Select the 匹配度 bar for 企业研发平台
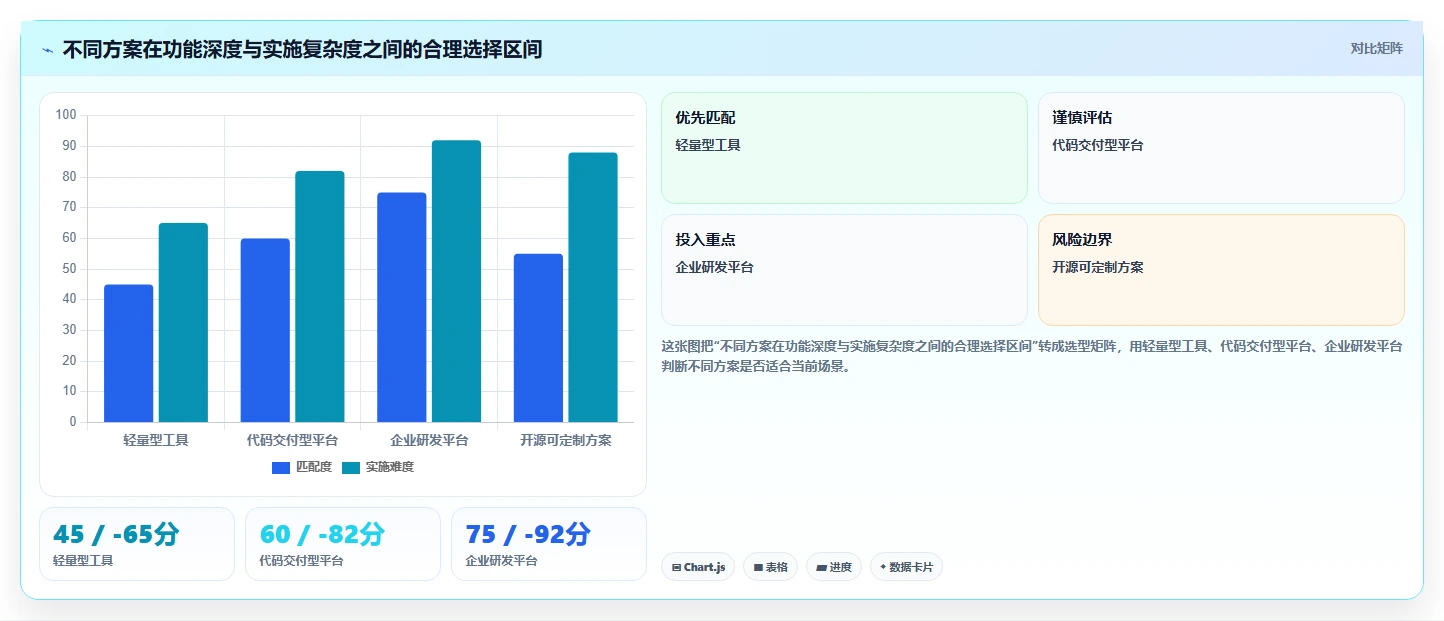 [402, 307]
